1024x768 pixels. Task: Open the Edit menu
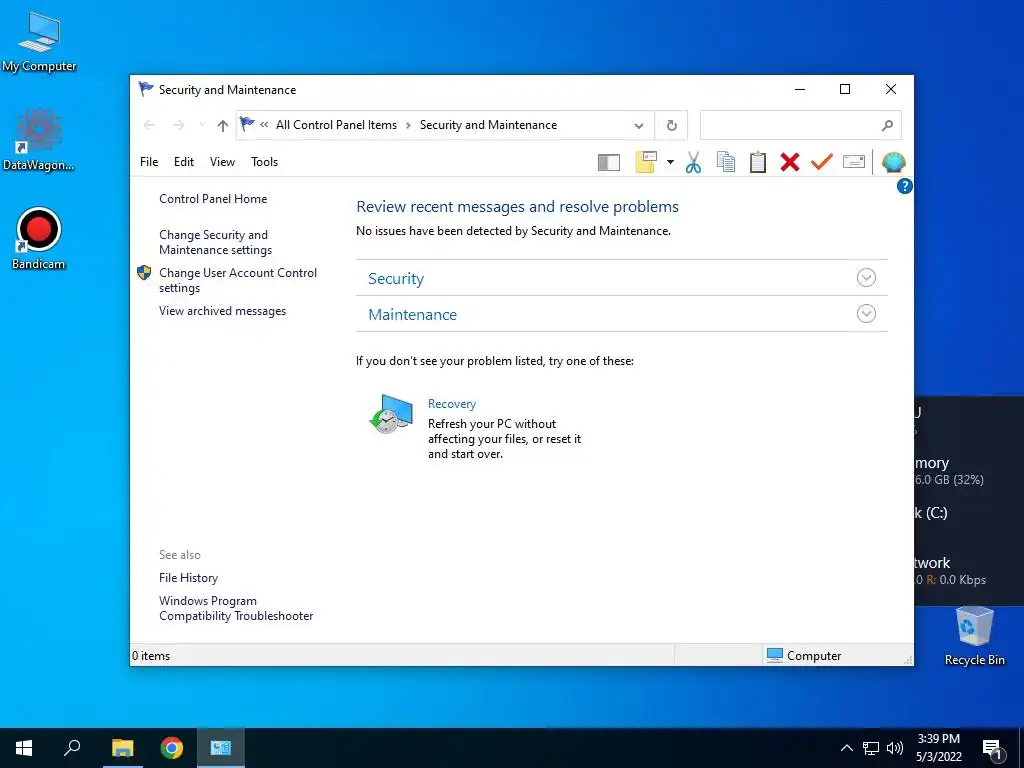[184, 162]
